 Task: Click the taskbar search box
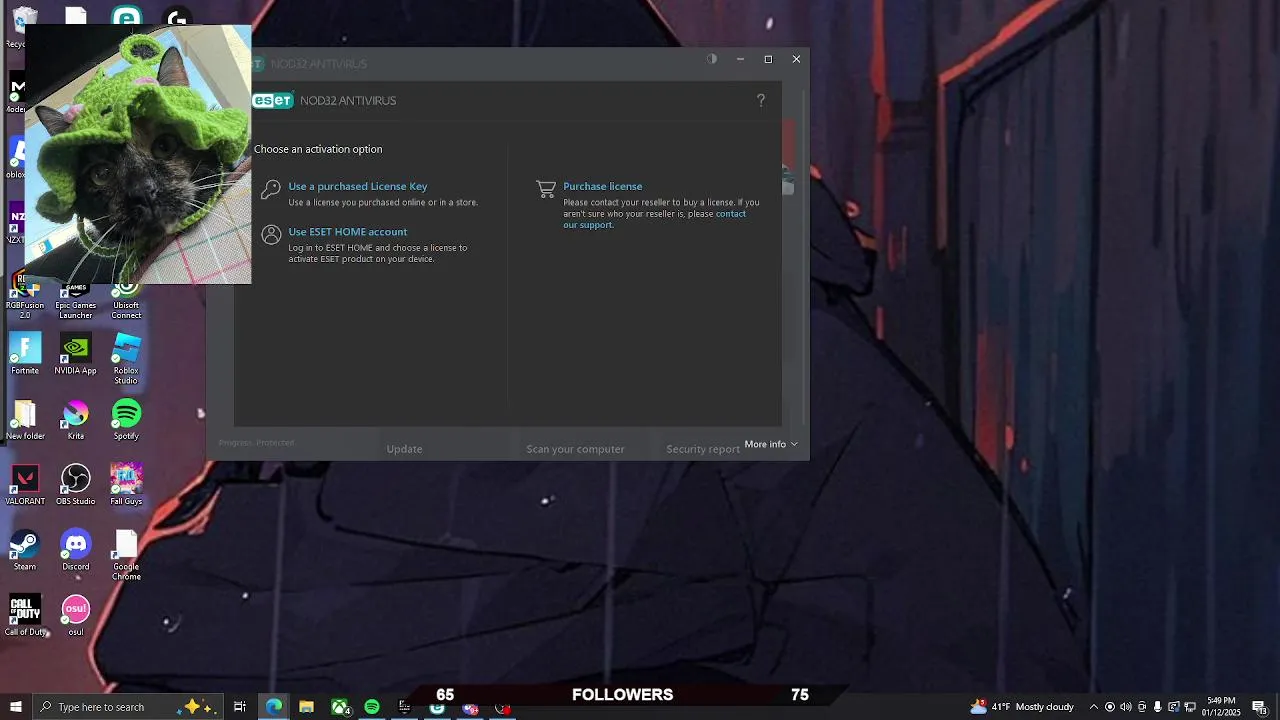(128, 707)
